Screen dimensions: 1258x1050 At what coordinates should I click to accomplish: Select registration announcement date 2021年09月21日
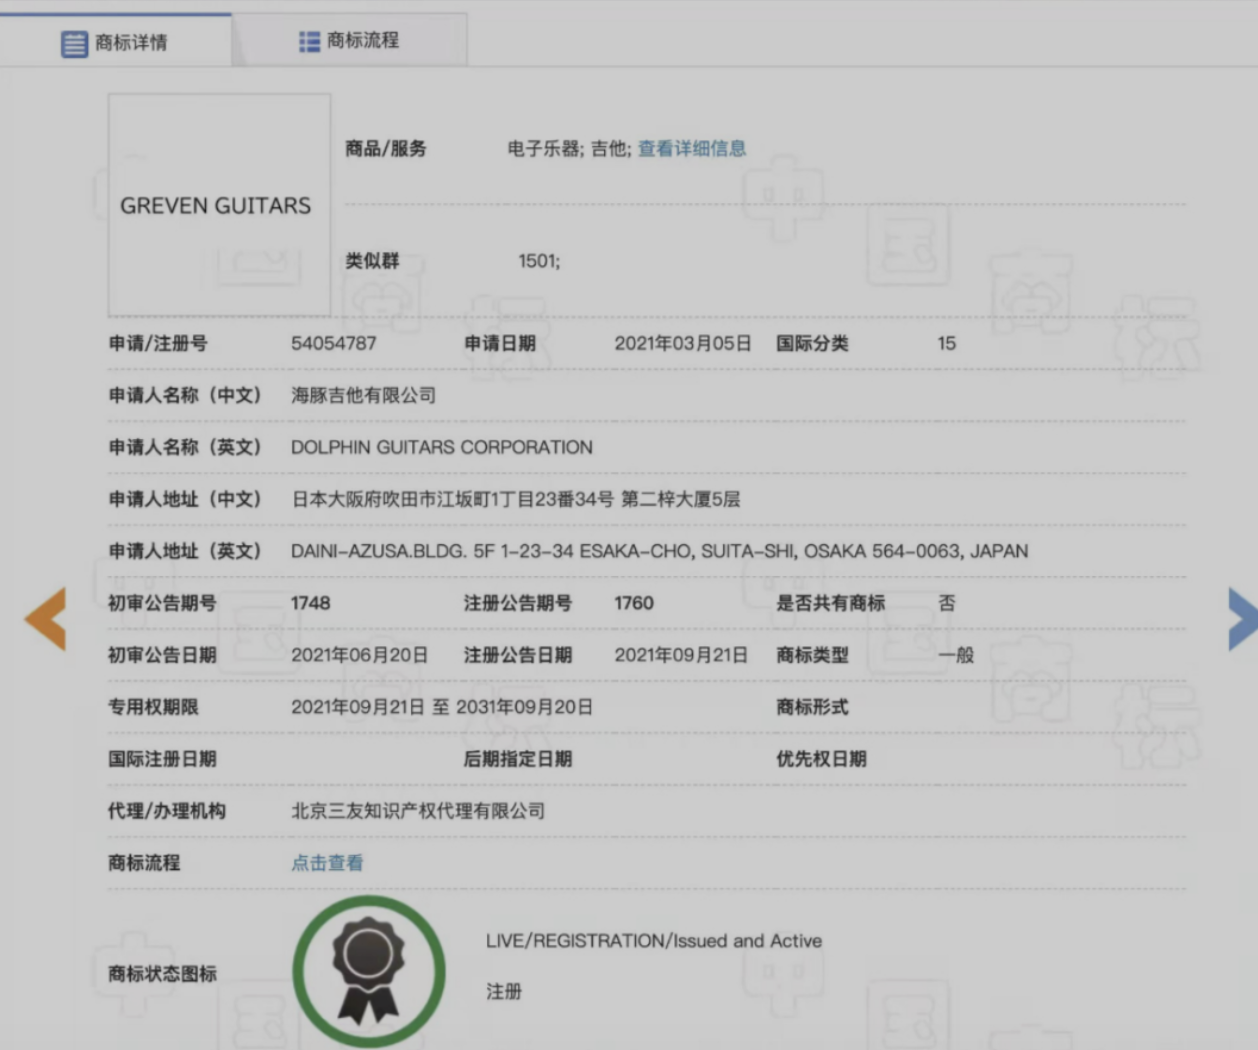tap(681, 656)
